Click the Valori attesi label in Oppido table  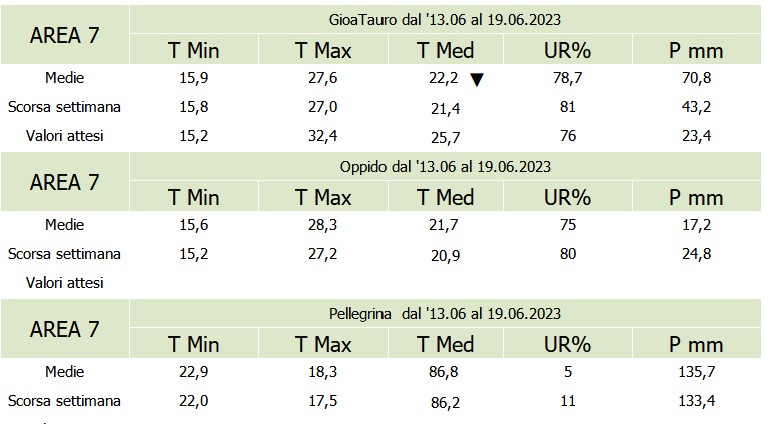click(65, 282)
